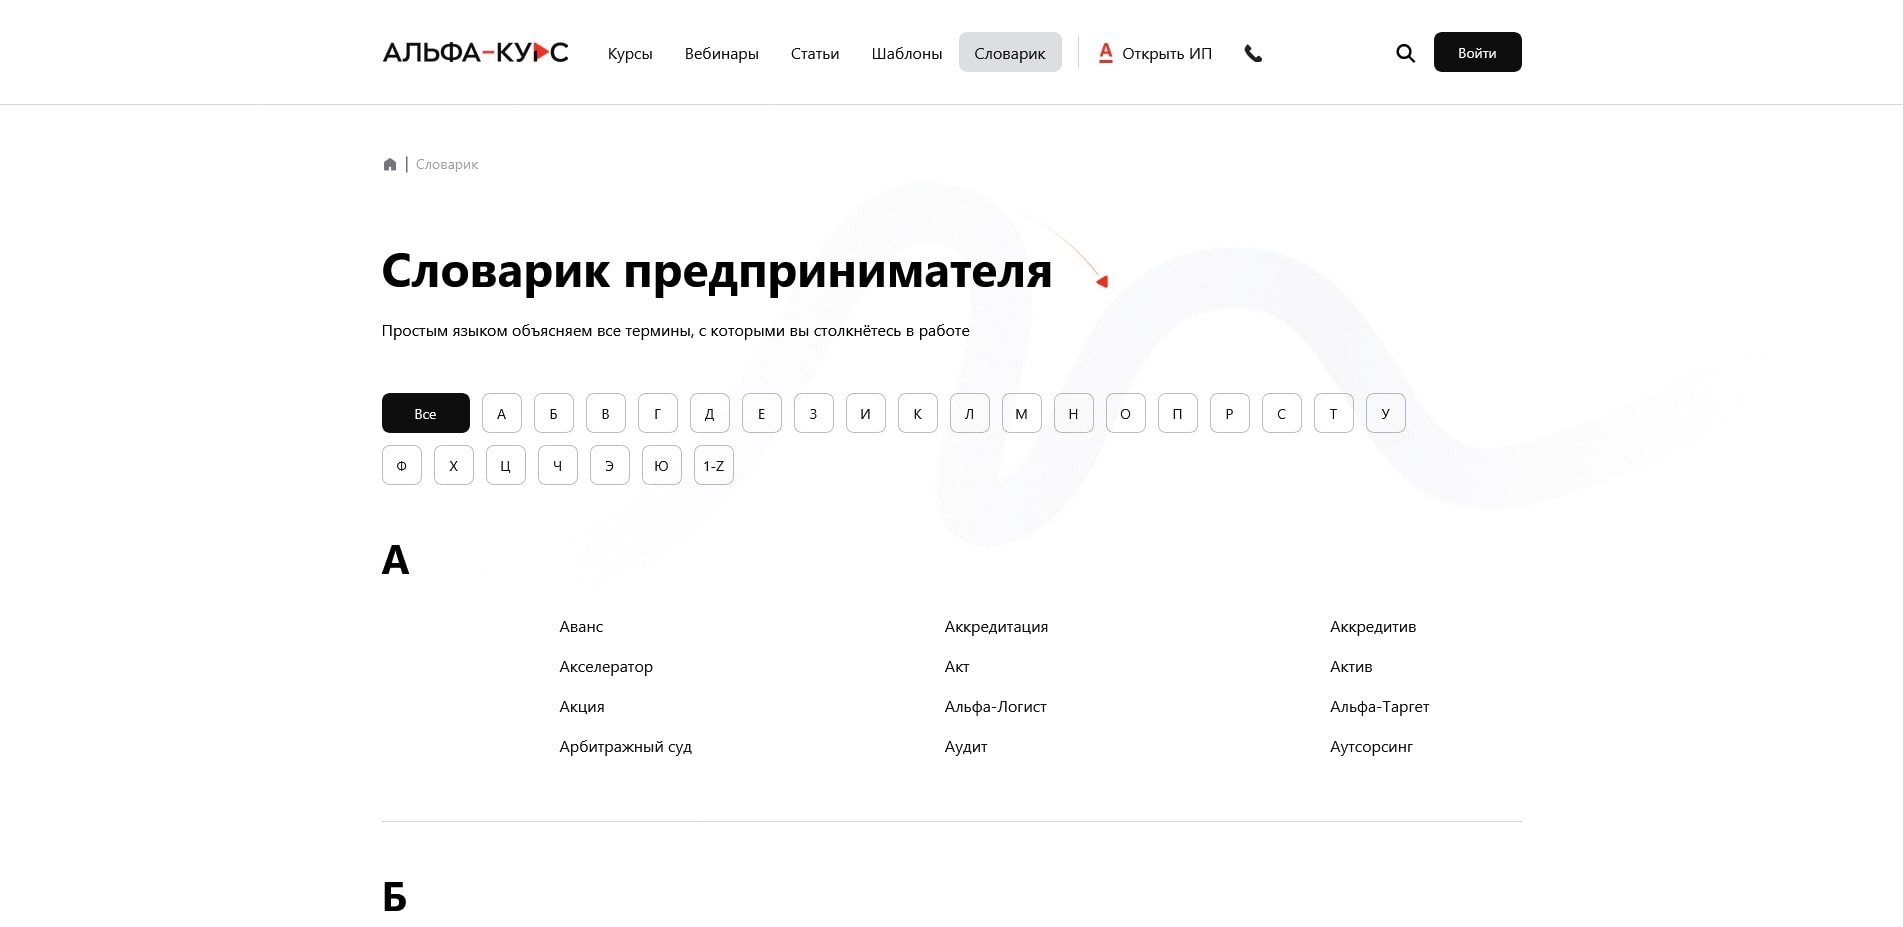This screenshot has height=927, width=1903.
Task: Open the Вебинары section
Action: (x=721, y=54)
